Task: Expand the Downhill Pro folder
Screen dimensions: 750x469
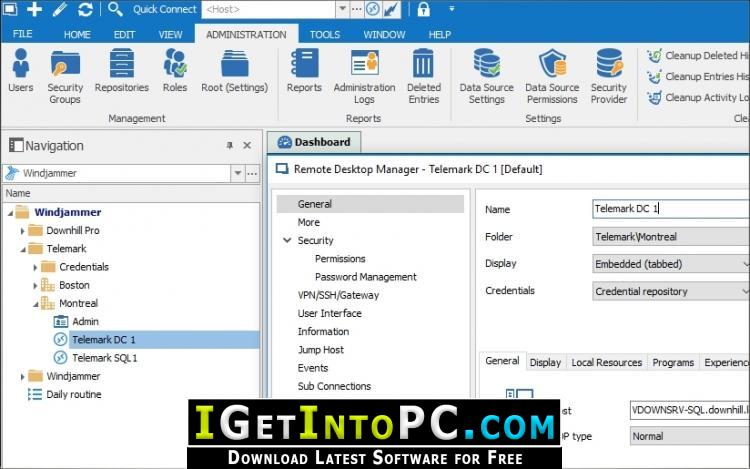Action: [x=22, y=231]
